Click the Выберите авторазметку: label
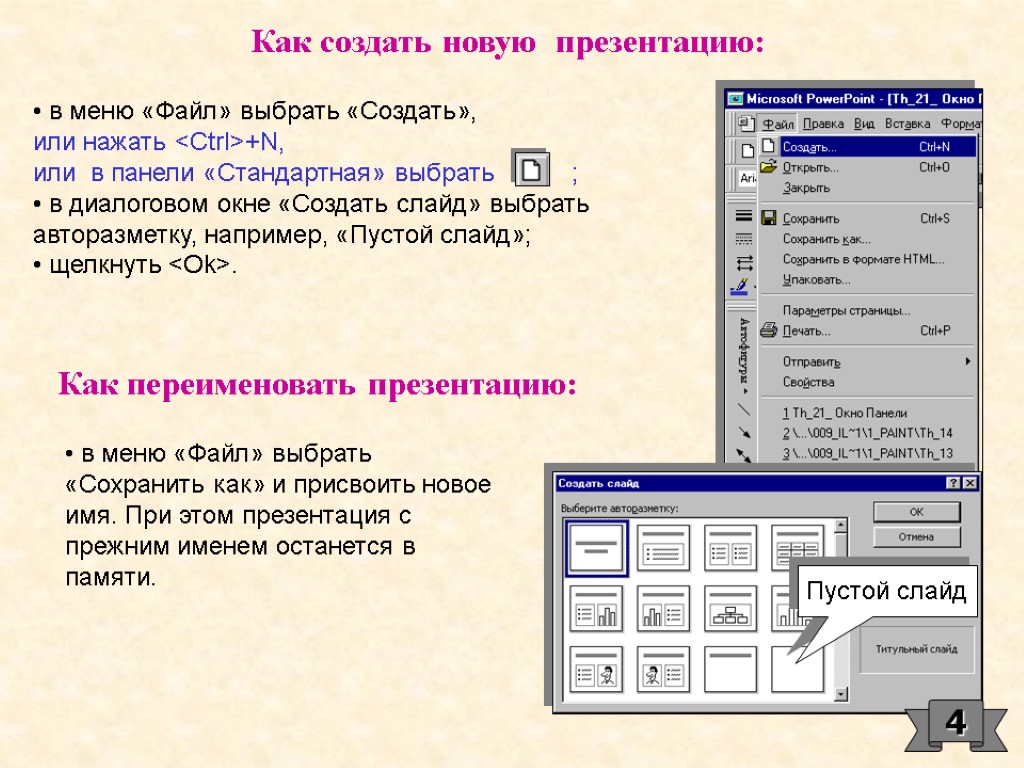 coord(619,508)
